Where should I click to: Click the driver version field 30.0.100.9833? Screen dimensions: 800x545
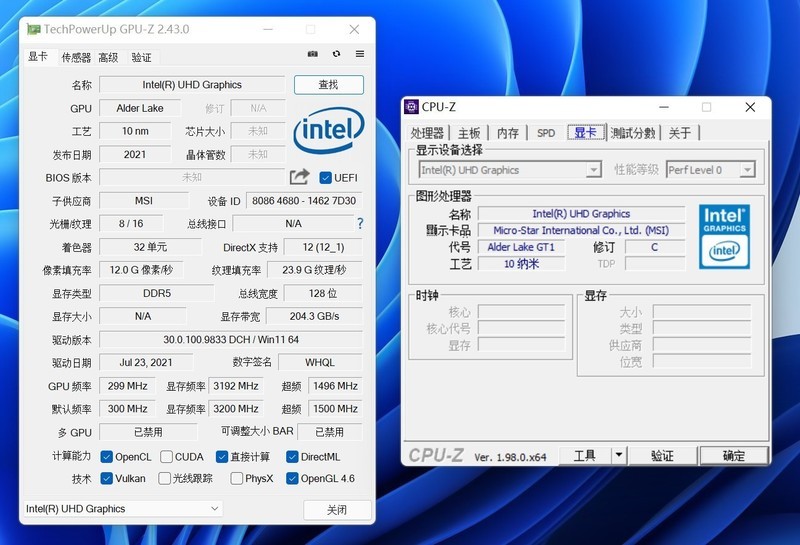(231, 339)
